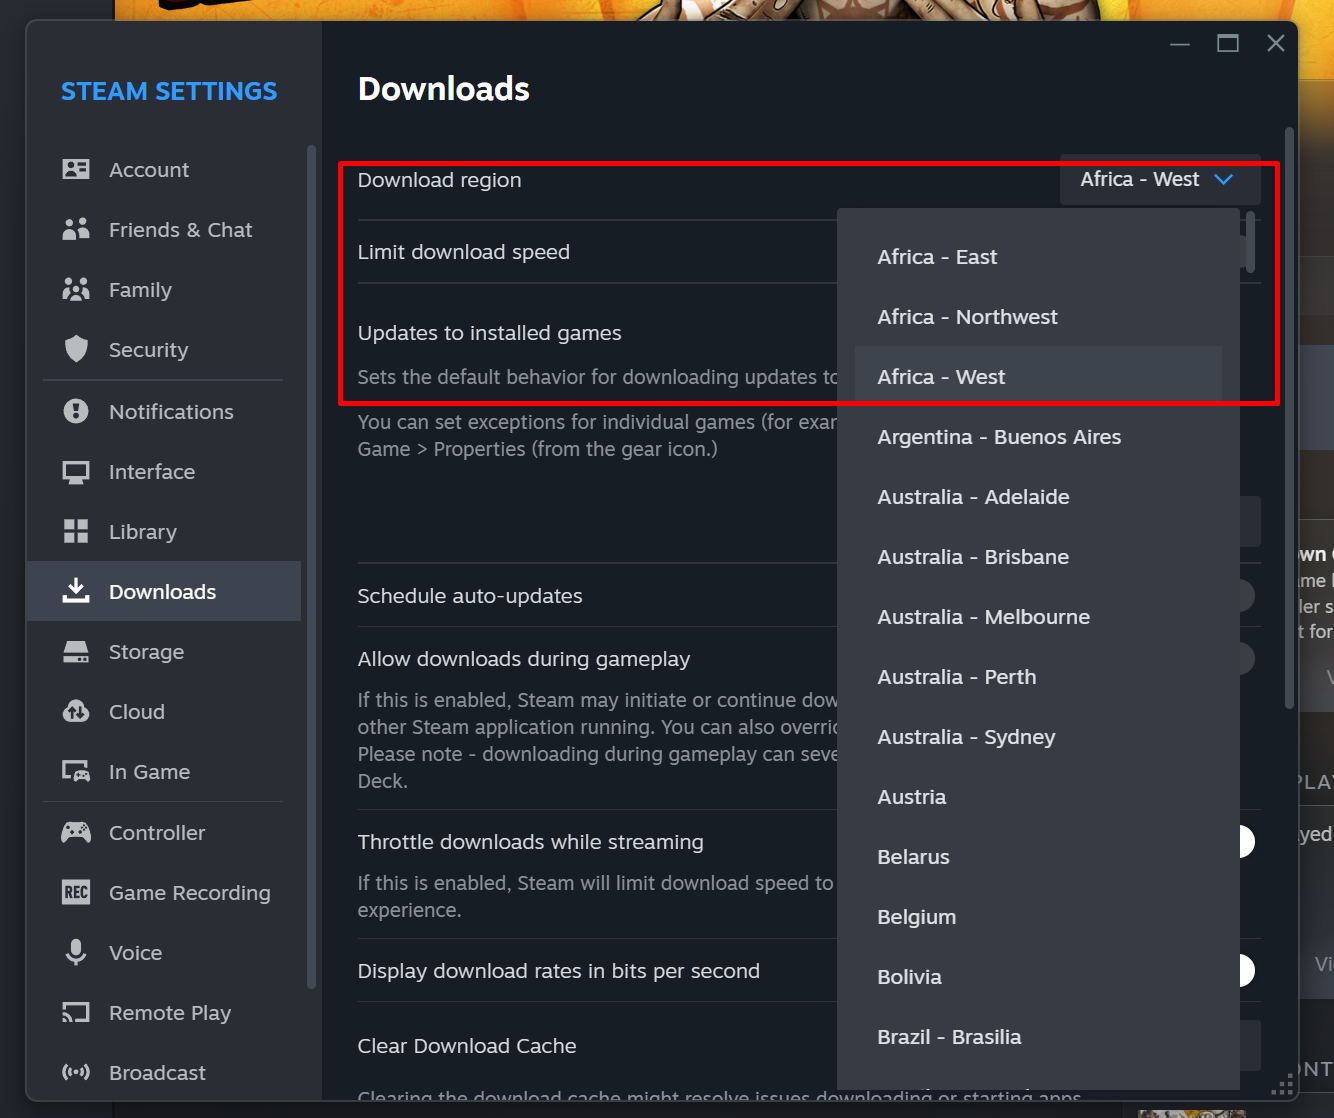1334x1118 pixels.
Task: Click the Downloads page scrollbar
Action: (x=1289, y=418)
